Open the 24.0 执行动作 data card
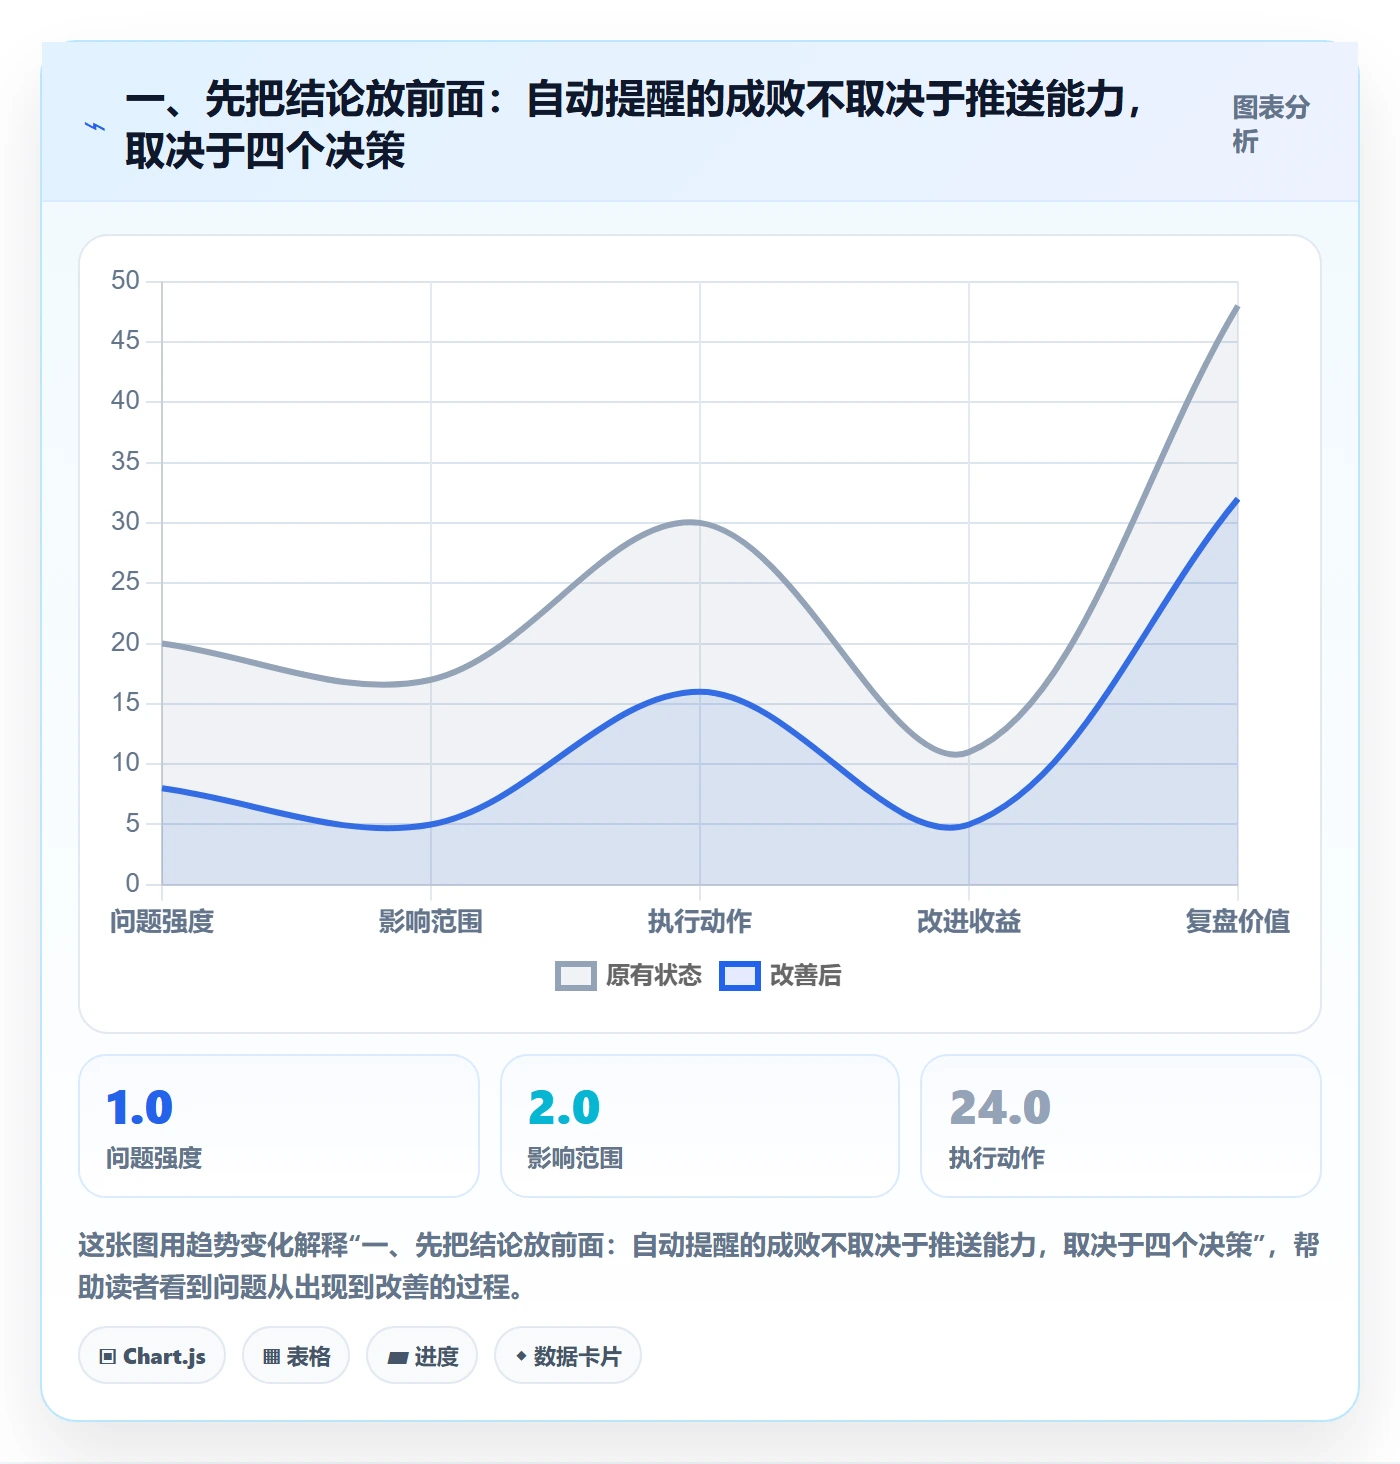 pos(1121,1126)
